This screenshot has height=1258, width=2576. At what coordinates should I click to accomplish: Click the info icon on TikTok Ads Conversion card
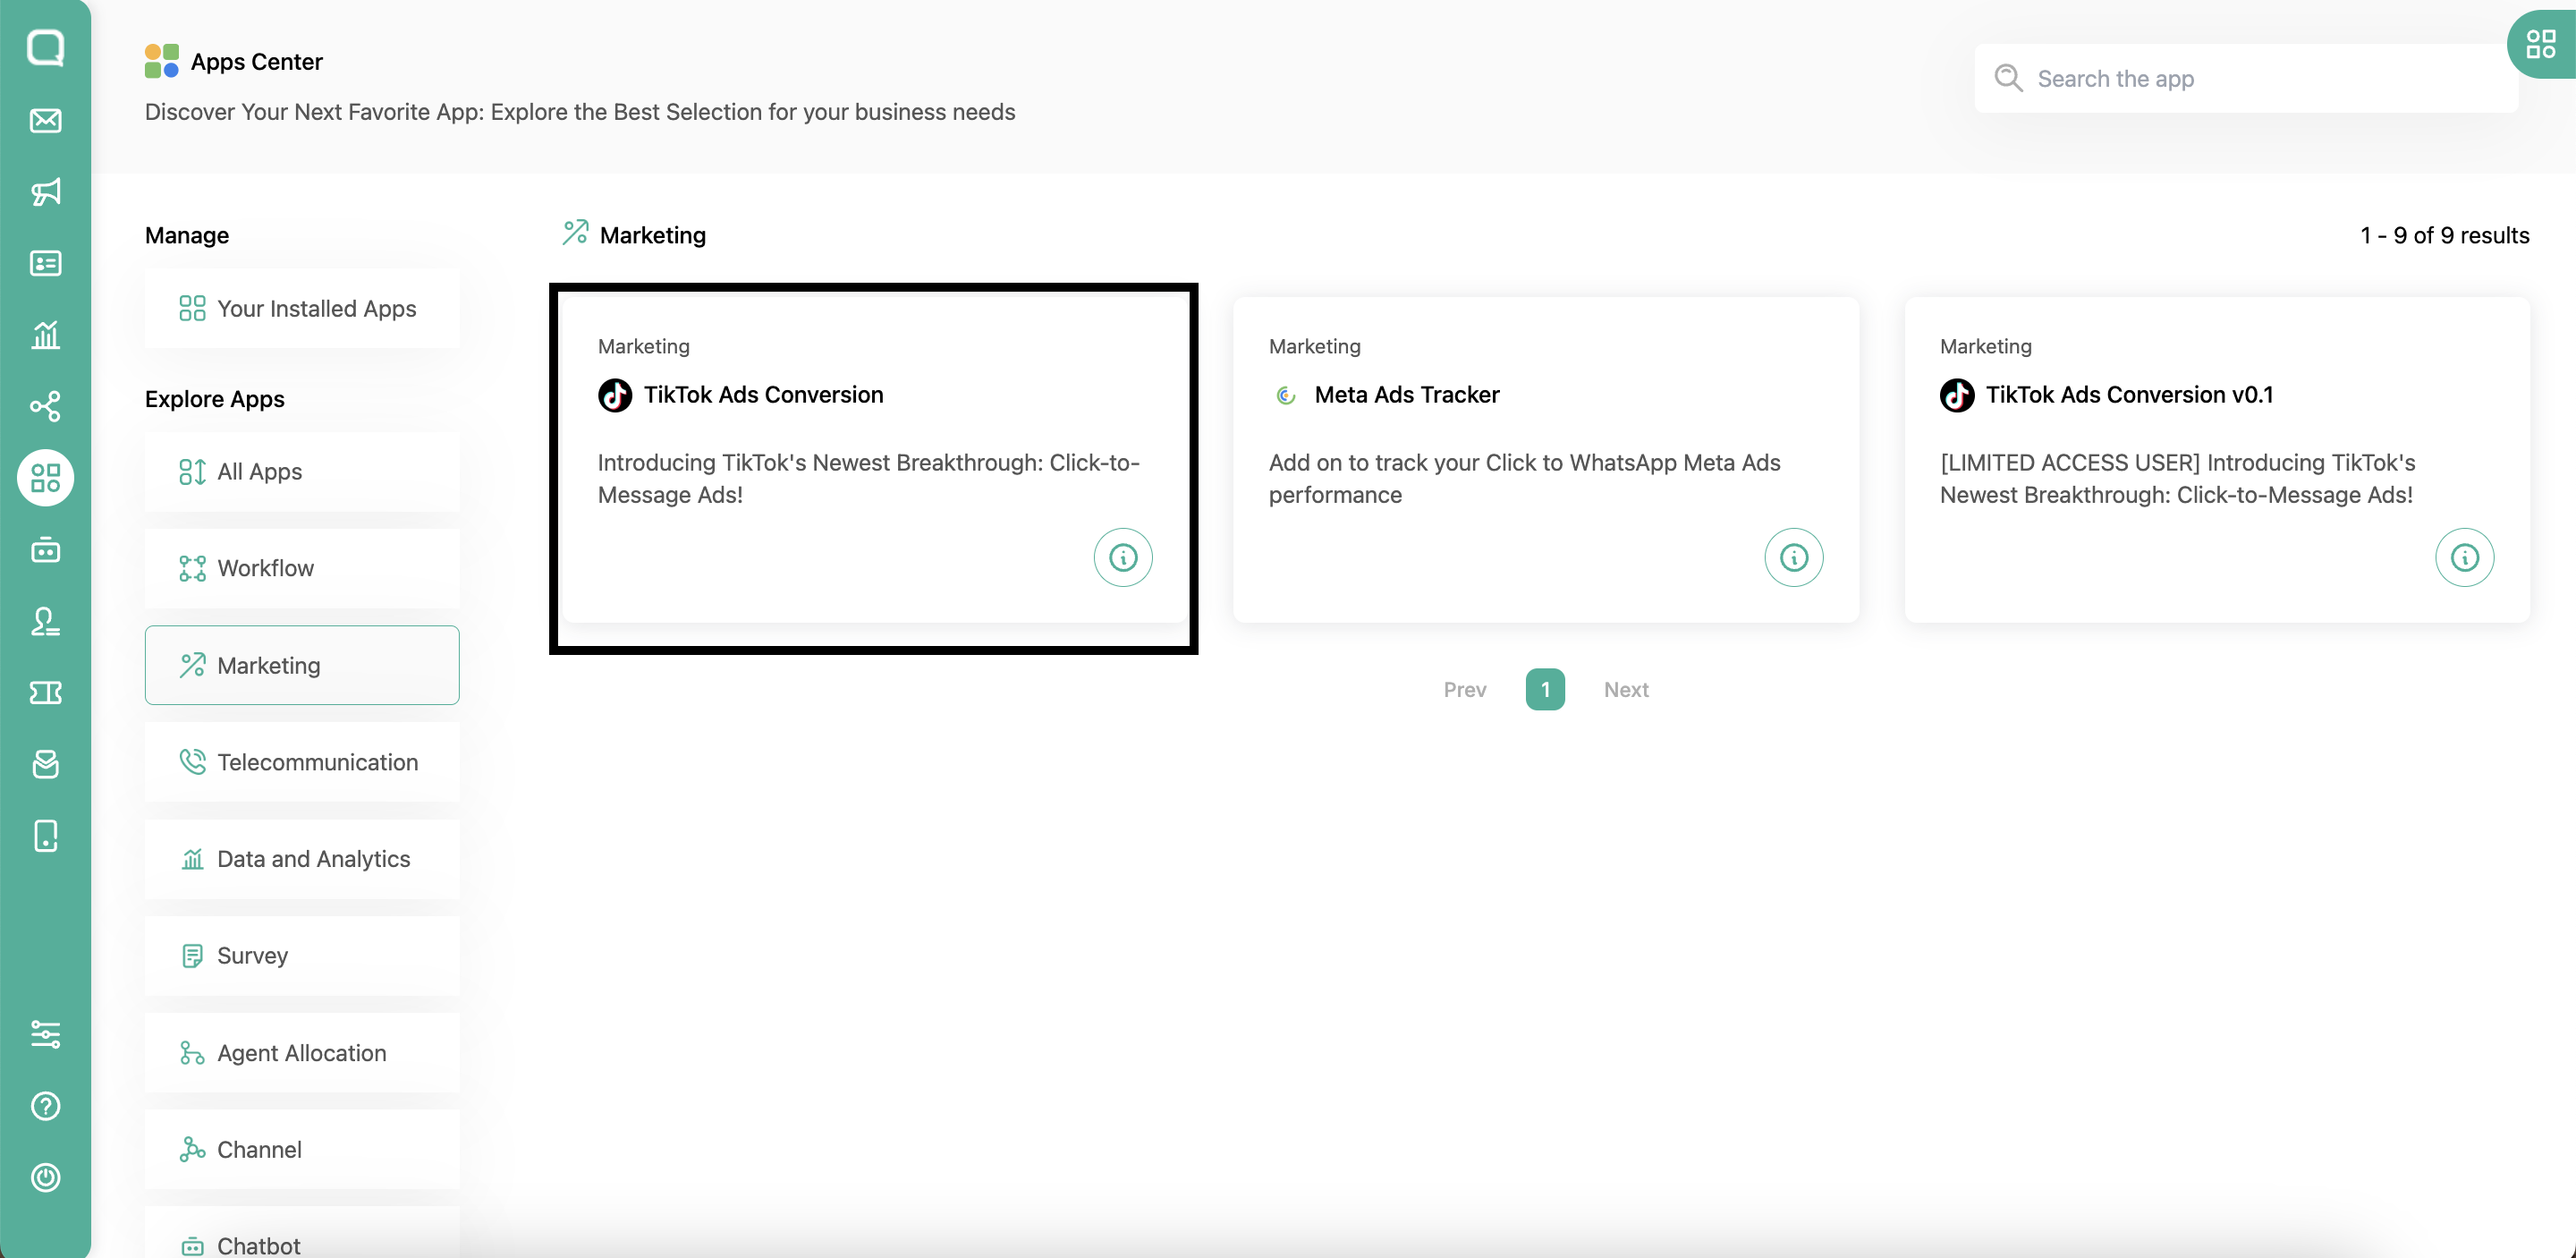pyautogui.click(x=1122, y=557)
